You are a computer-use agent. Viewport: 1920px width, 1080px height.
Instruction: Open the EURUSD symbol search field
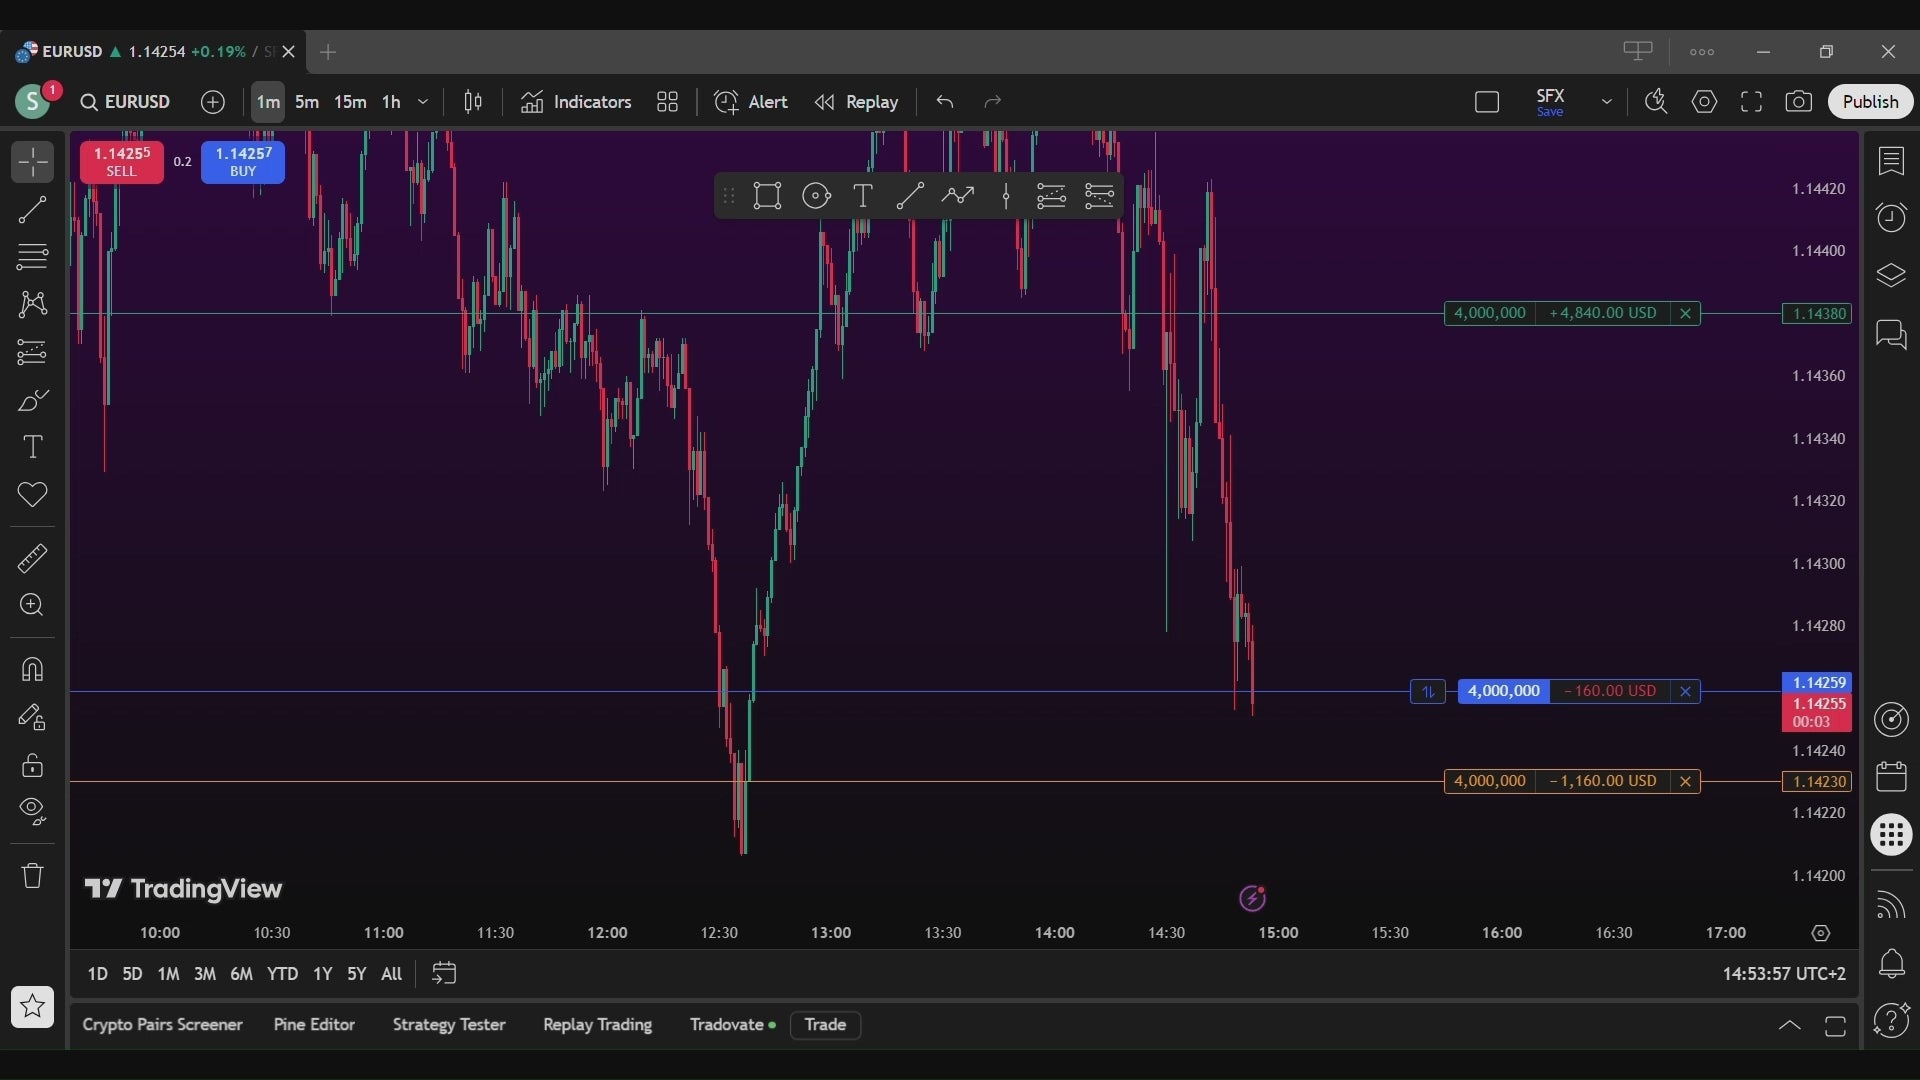pyautogui.click(x=125, y=102)
